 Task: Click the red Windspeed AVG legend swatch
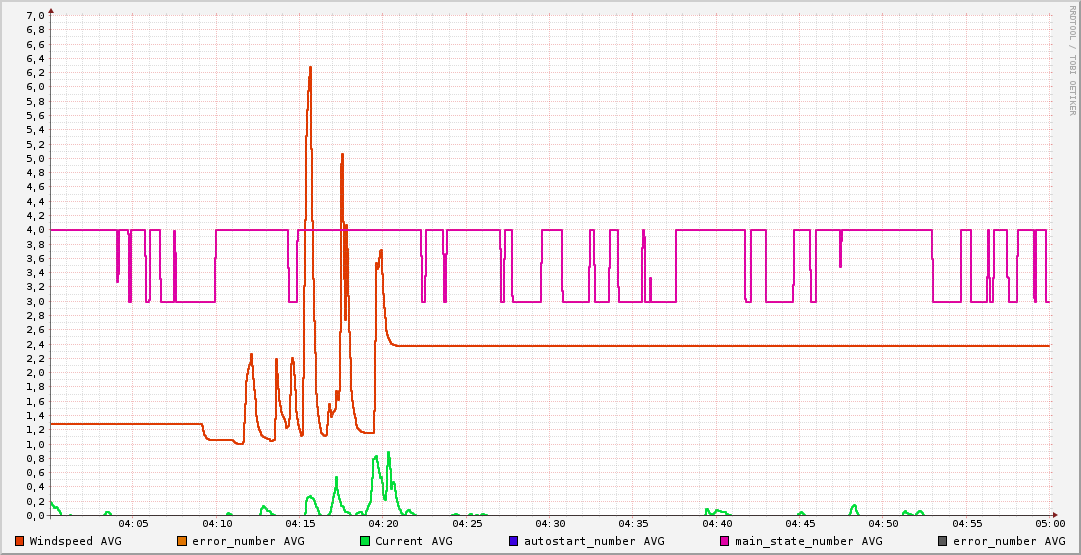pyautogui.click(x=20, y=541)
